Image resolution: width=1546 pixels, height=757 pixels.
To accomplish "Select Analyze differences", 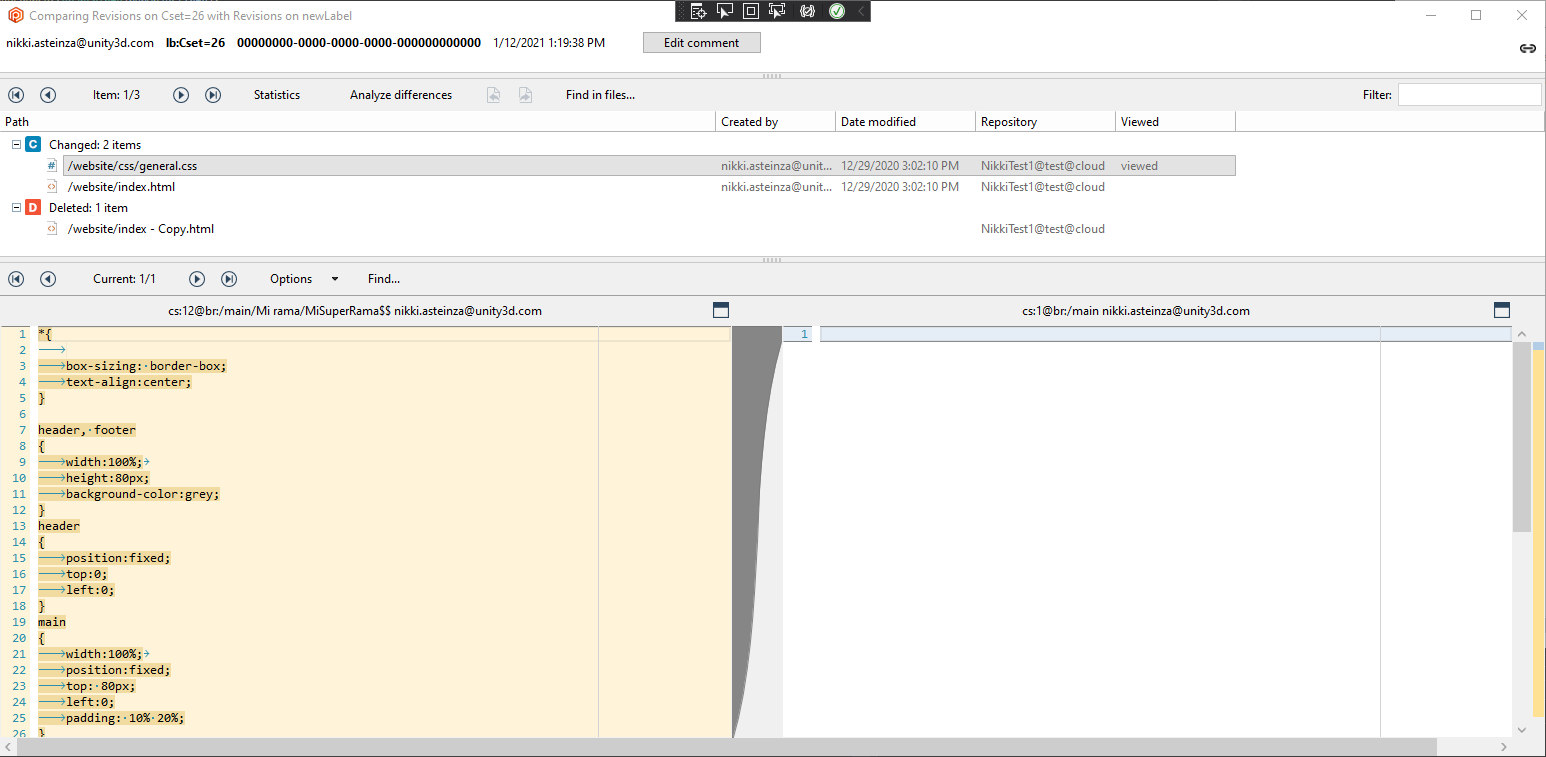I will [400, 94].
